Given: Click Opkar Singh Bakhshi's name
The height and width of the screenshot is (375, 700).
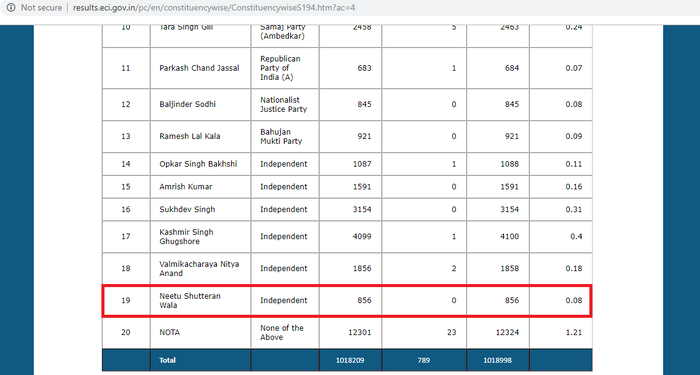Looking at the screenshot, I should click(198, 164).
